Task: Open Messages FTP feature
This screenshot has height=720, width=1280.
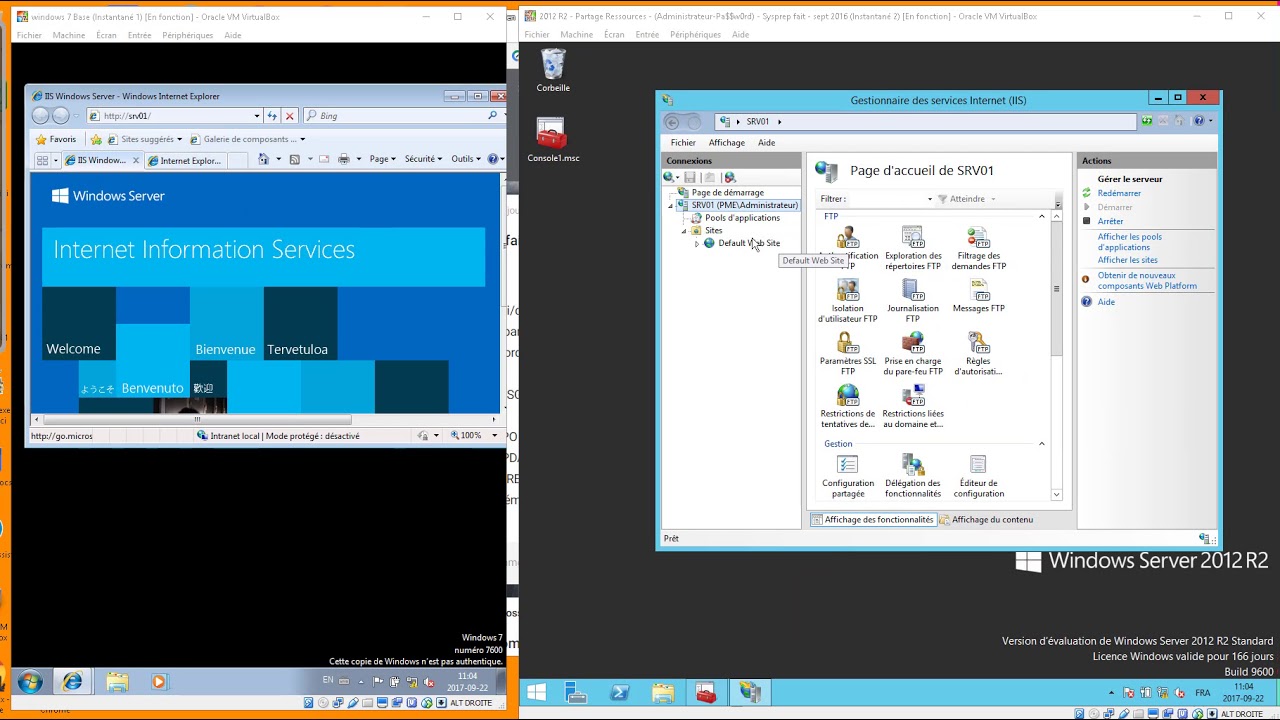Action: 978,296
